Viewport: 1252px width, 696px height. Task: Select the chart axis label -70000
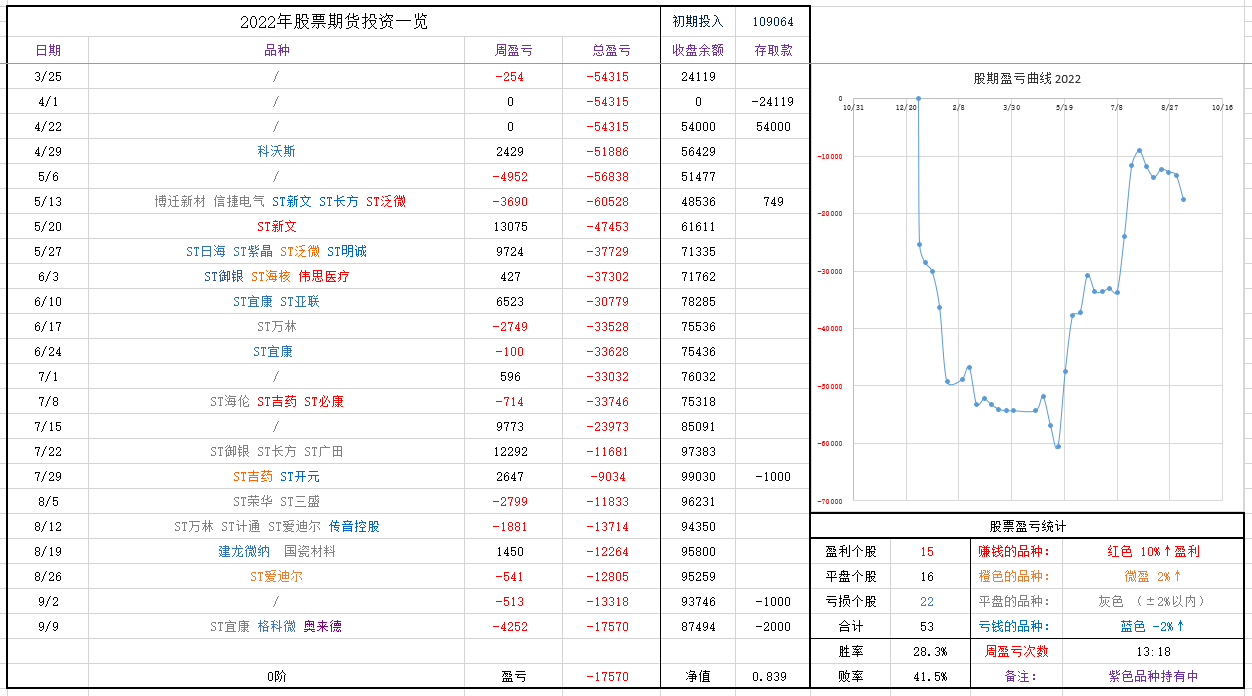[830, 501]
